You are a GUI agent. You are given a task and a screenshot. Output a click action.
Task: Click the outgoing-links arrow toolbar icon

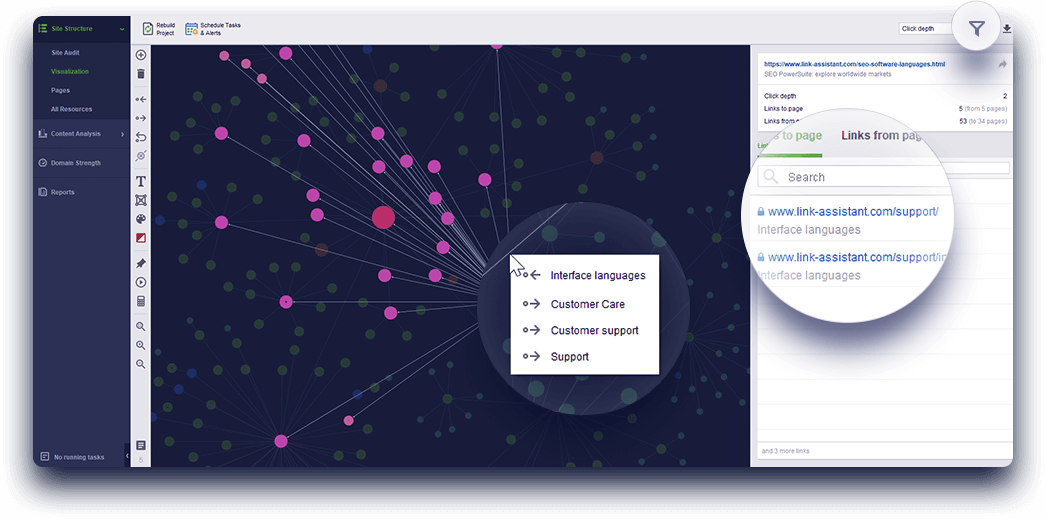[x=141, y=118]
